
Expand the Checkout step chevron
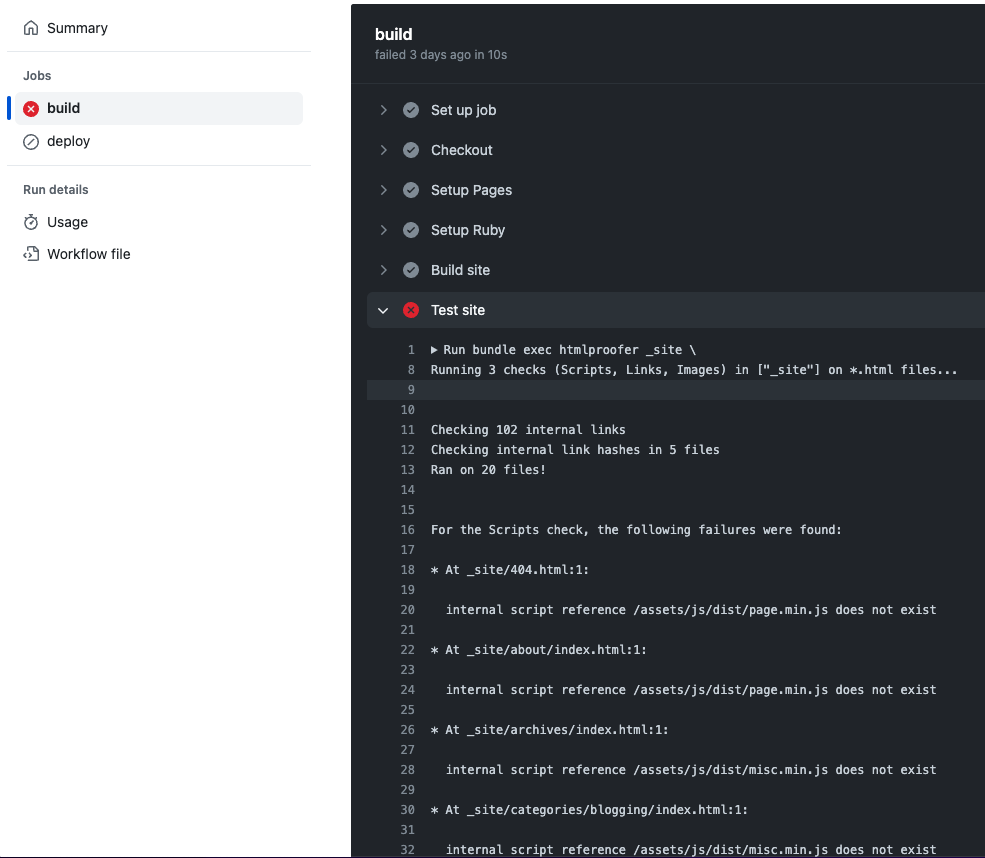tap(383, 150)
